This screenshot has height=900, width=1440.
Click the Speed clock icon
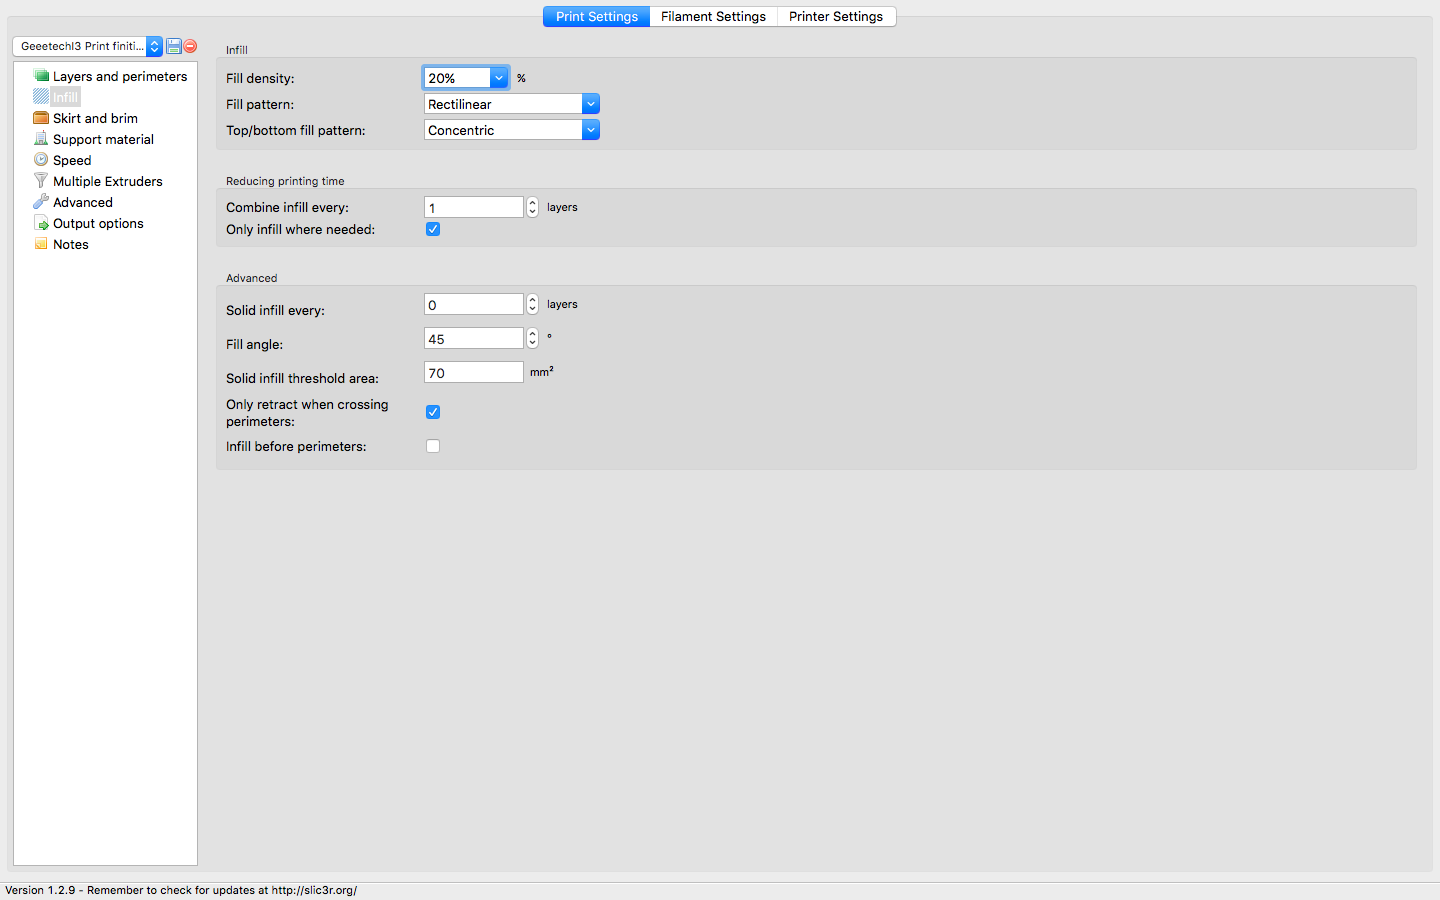coord(41,160)
